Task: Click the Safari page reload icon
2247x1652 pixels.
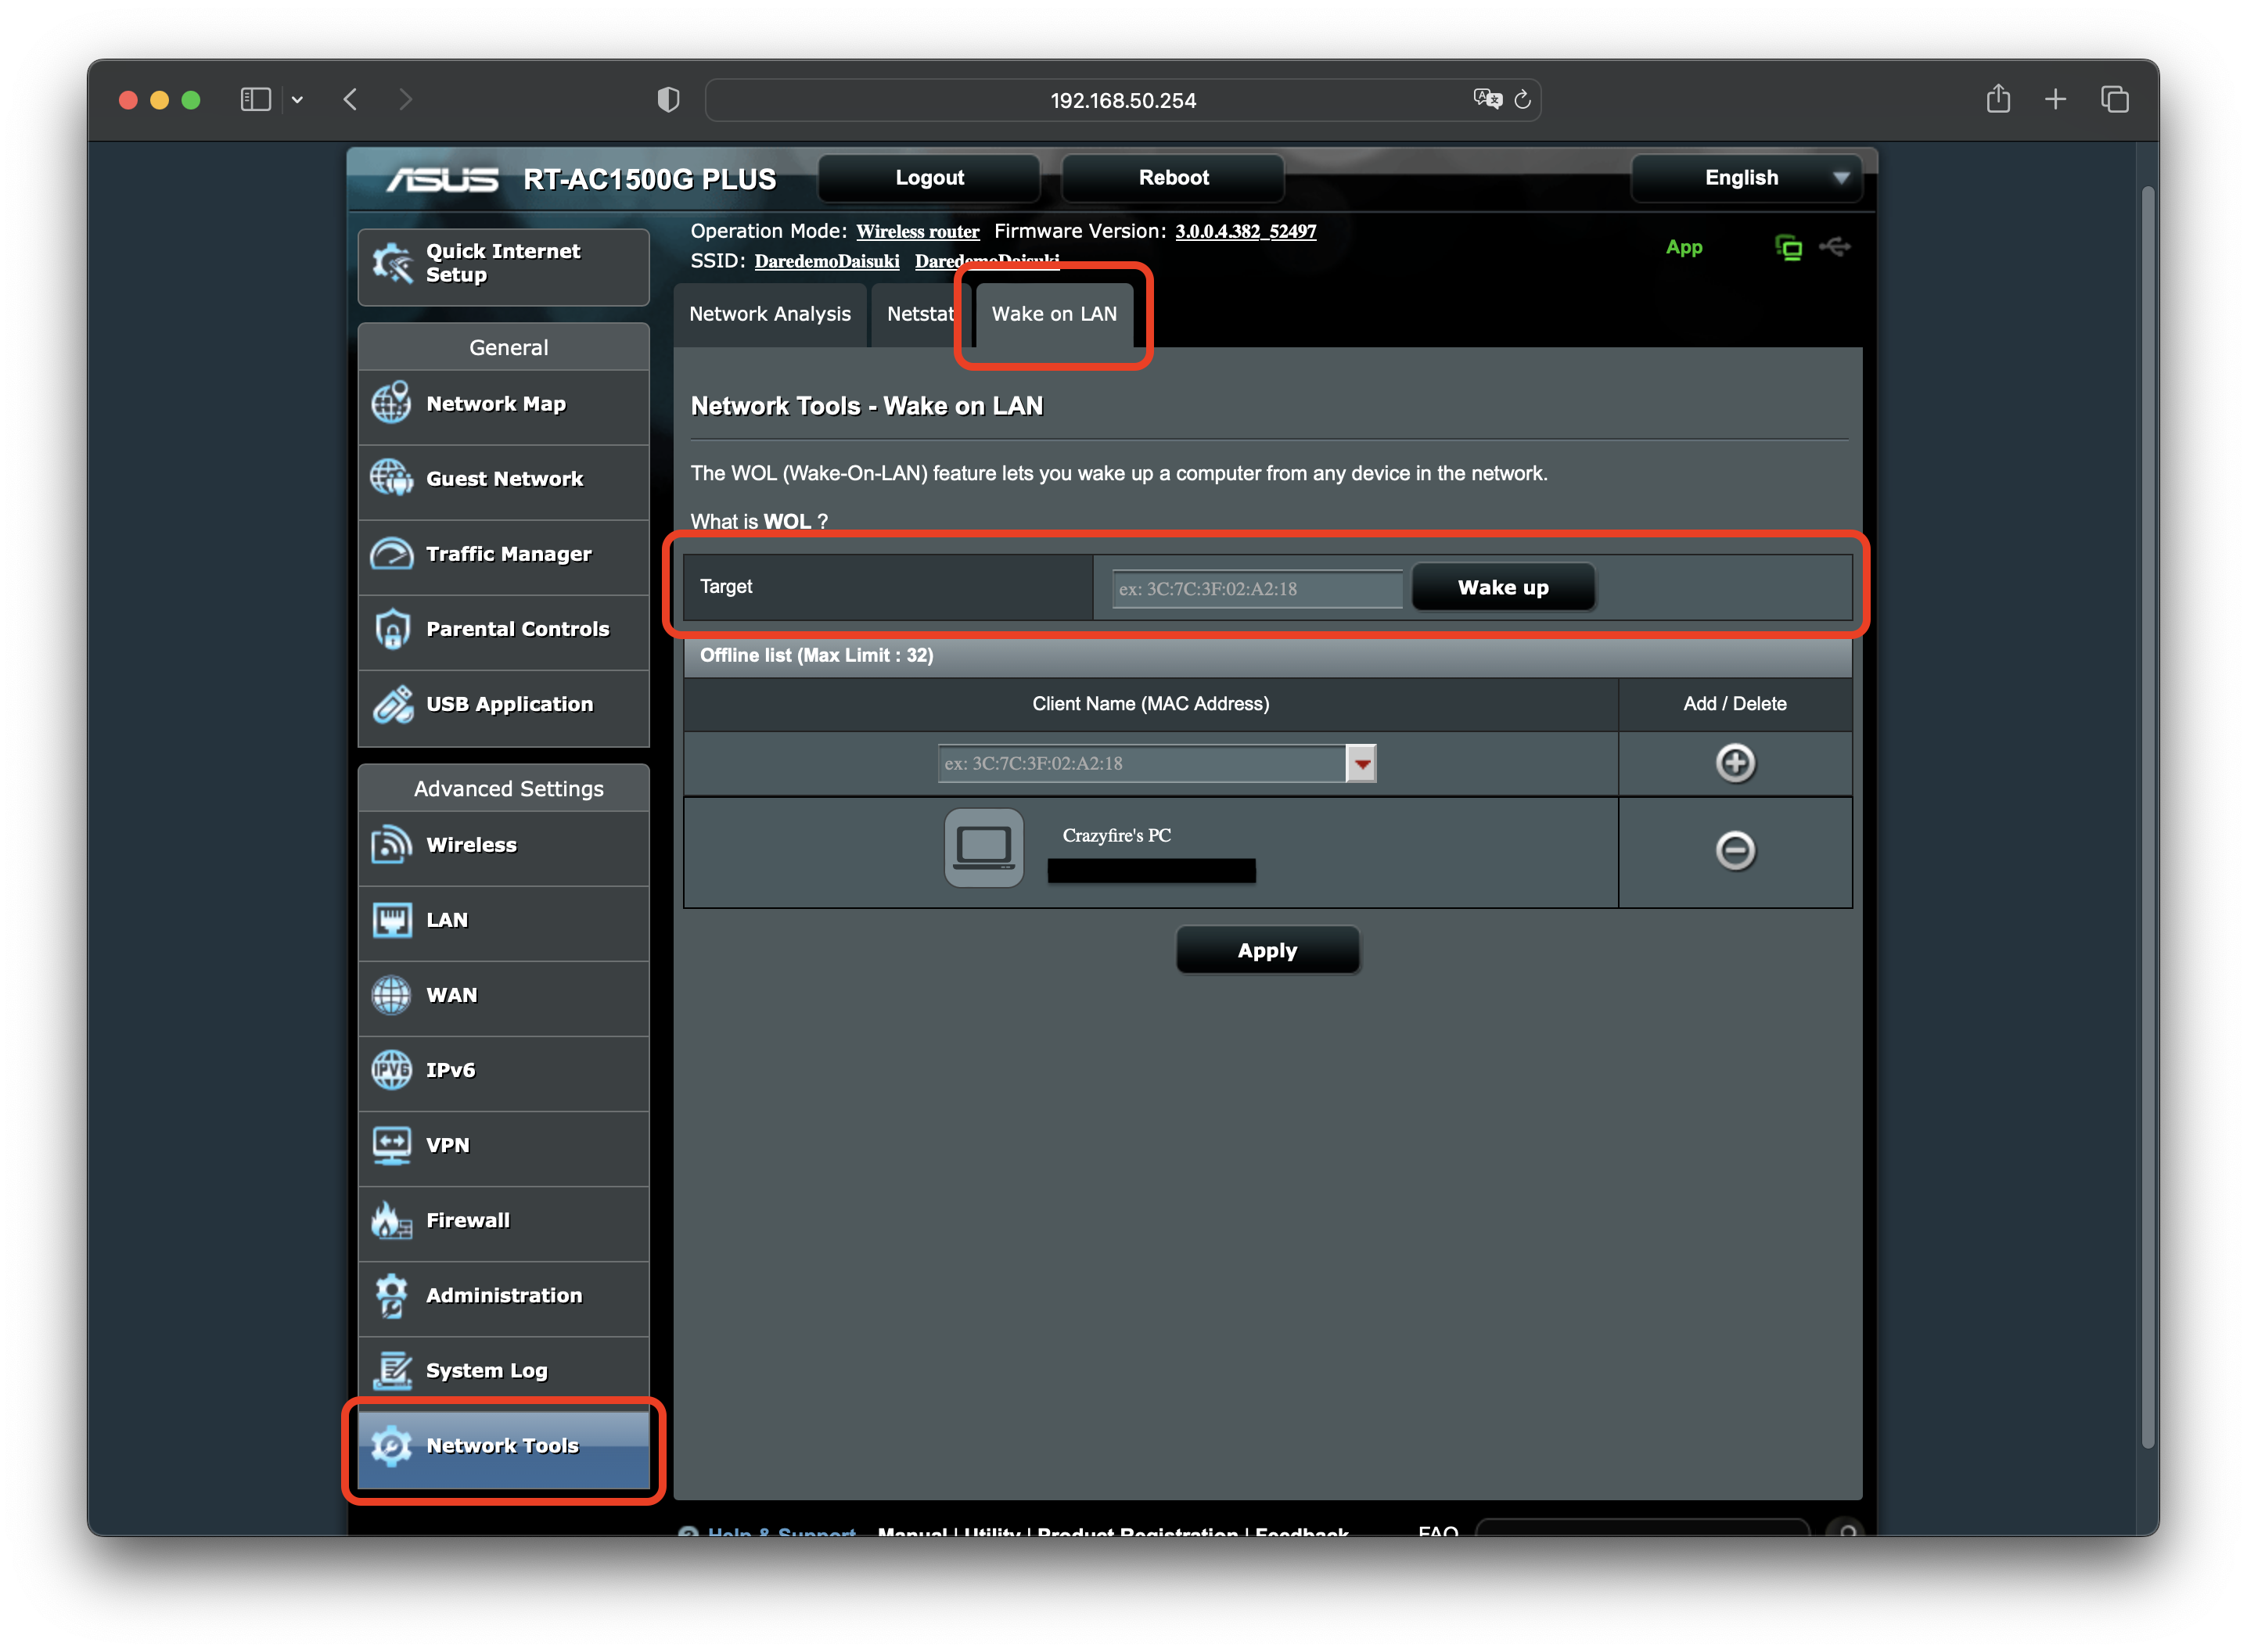Action: tap(1522, 100)
